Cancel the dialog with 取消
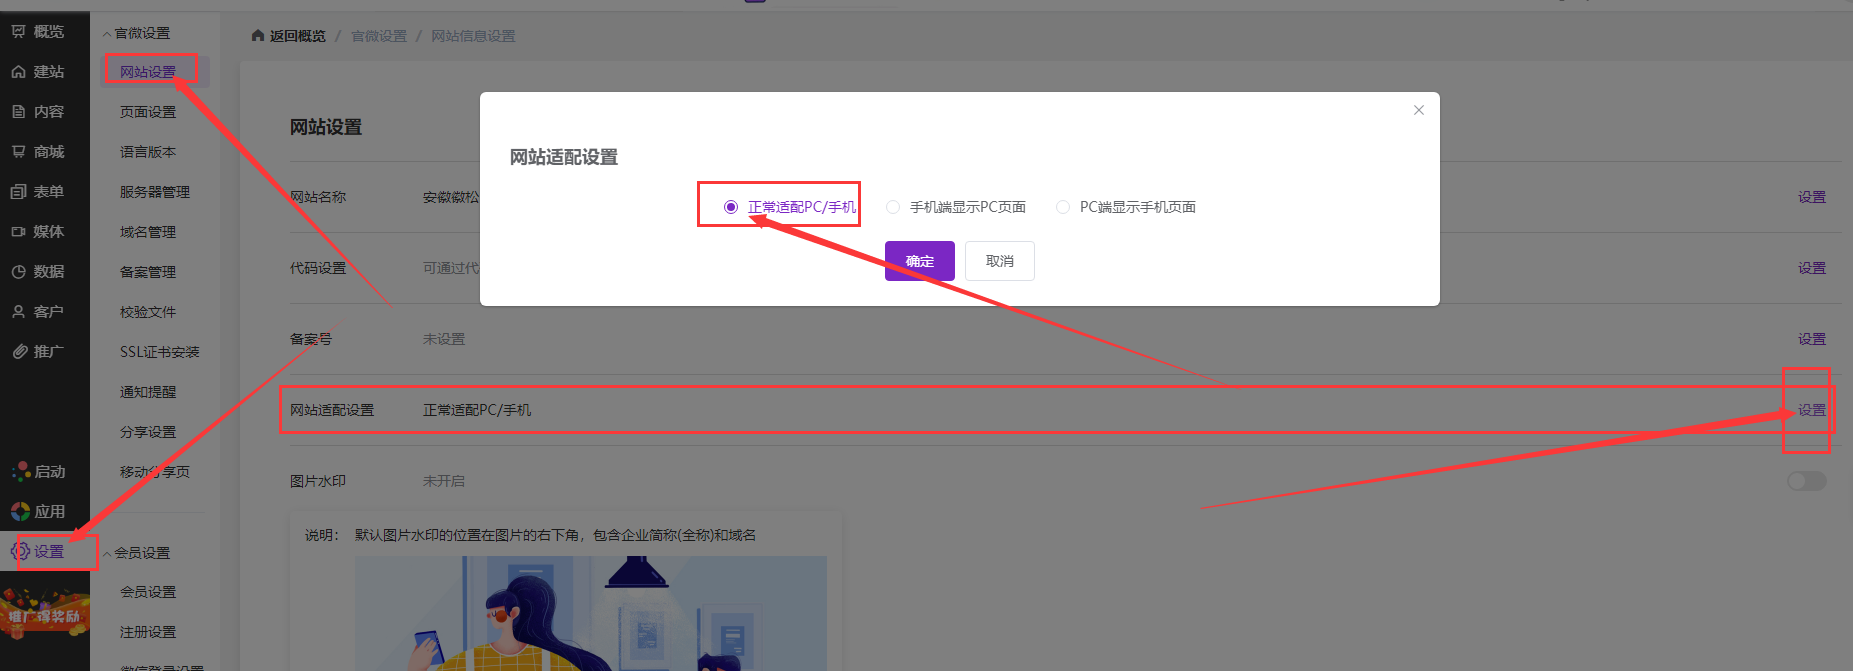 tap(1000, 261)
